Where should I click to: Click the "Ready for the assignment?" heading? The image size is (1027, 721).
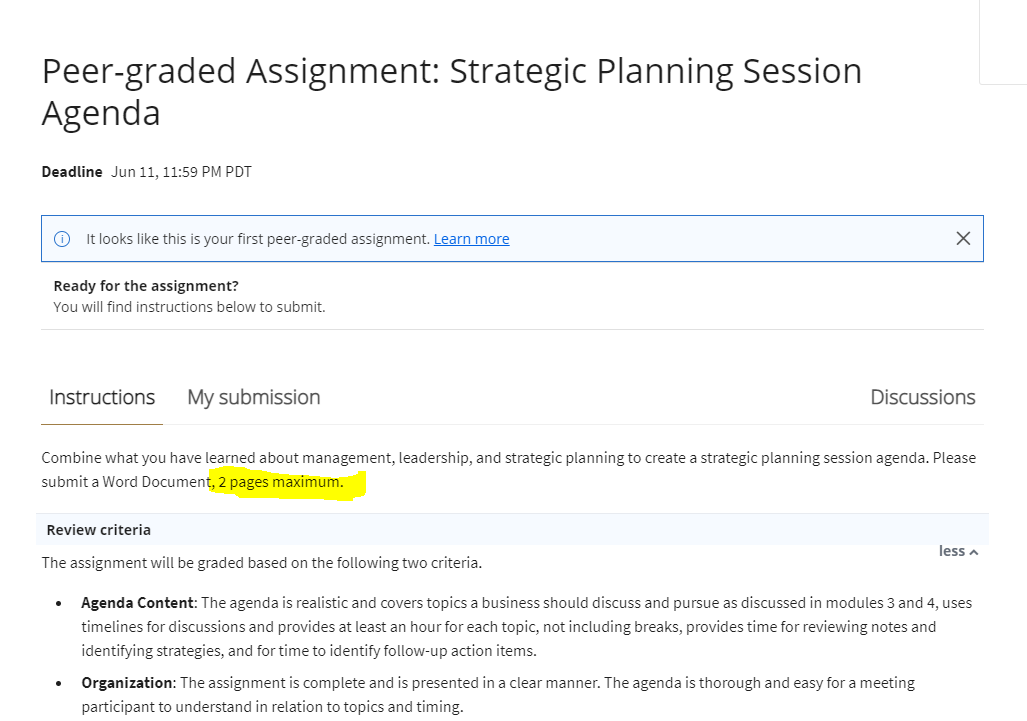145,285
